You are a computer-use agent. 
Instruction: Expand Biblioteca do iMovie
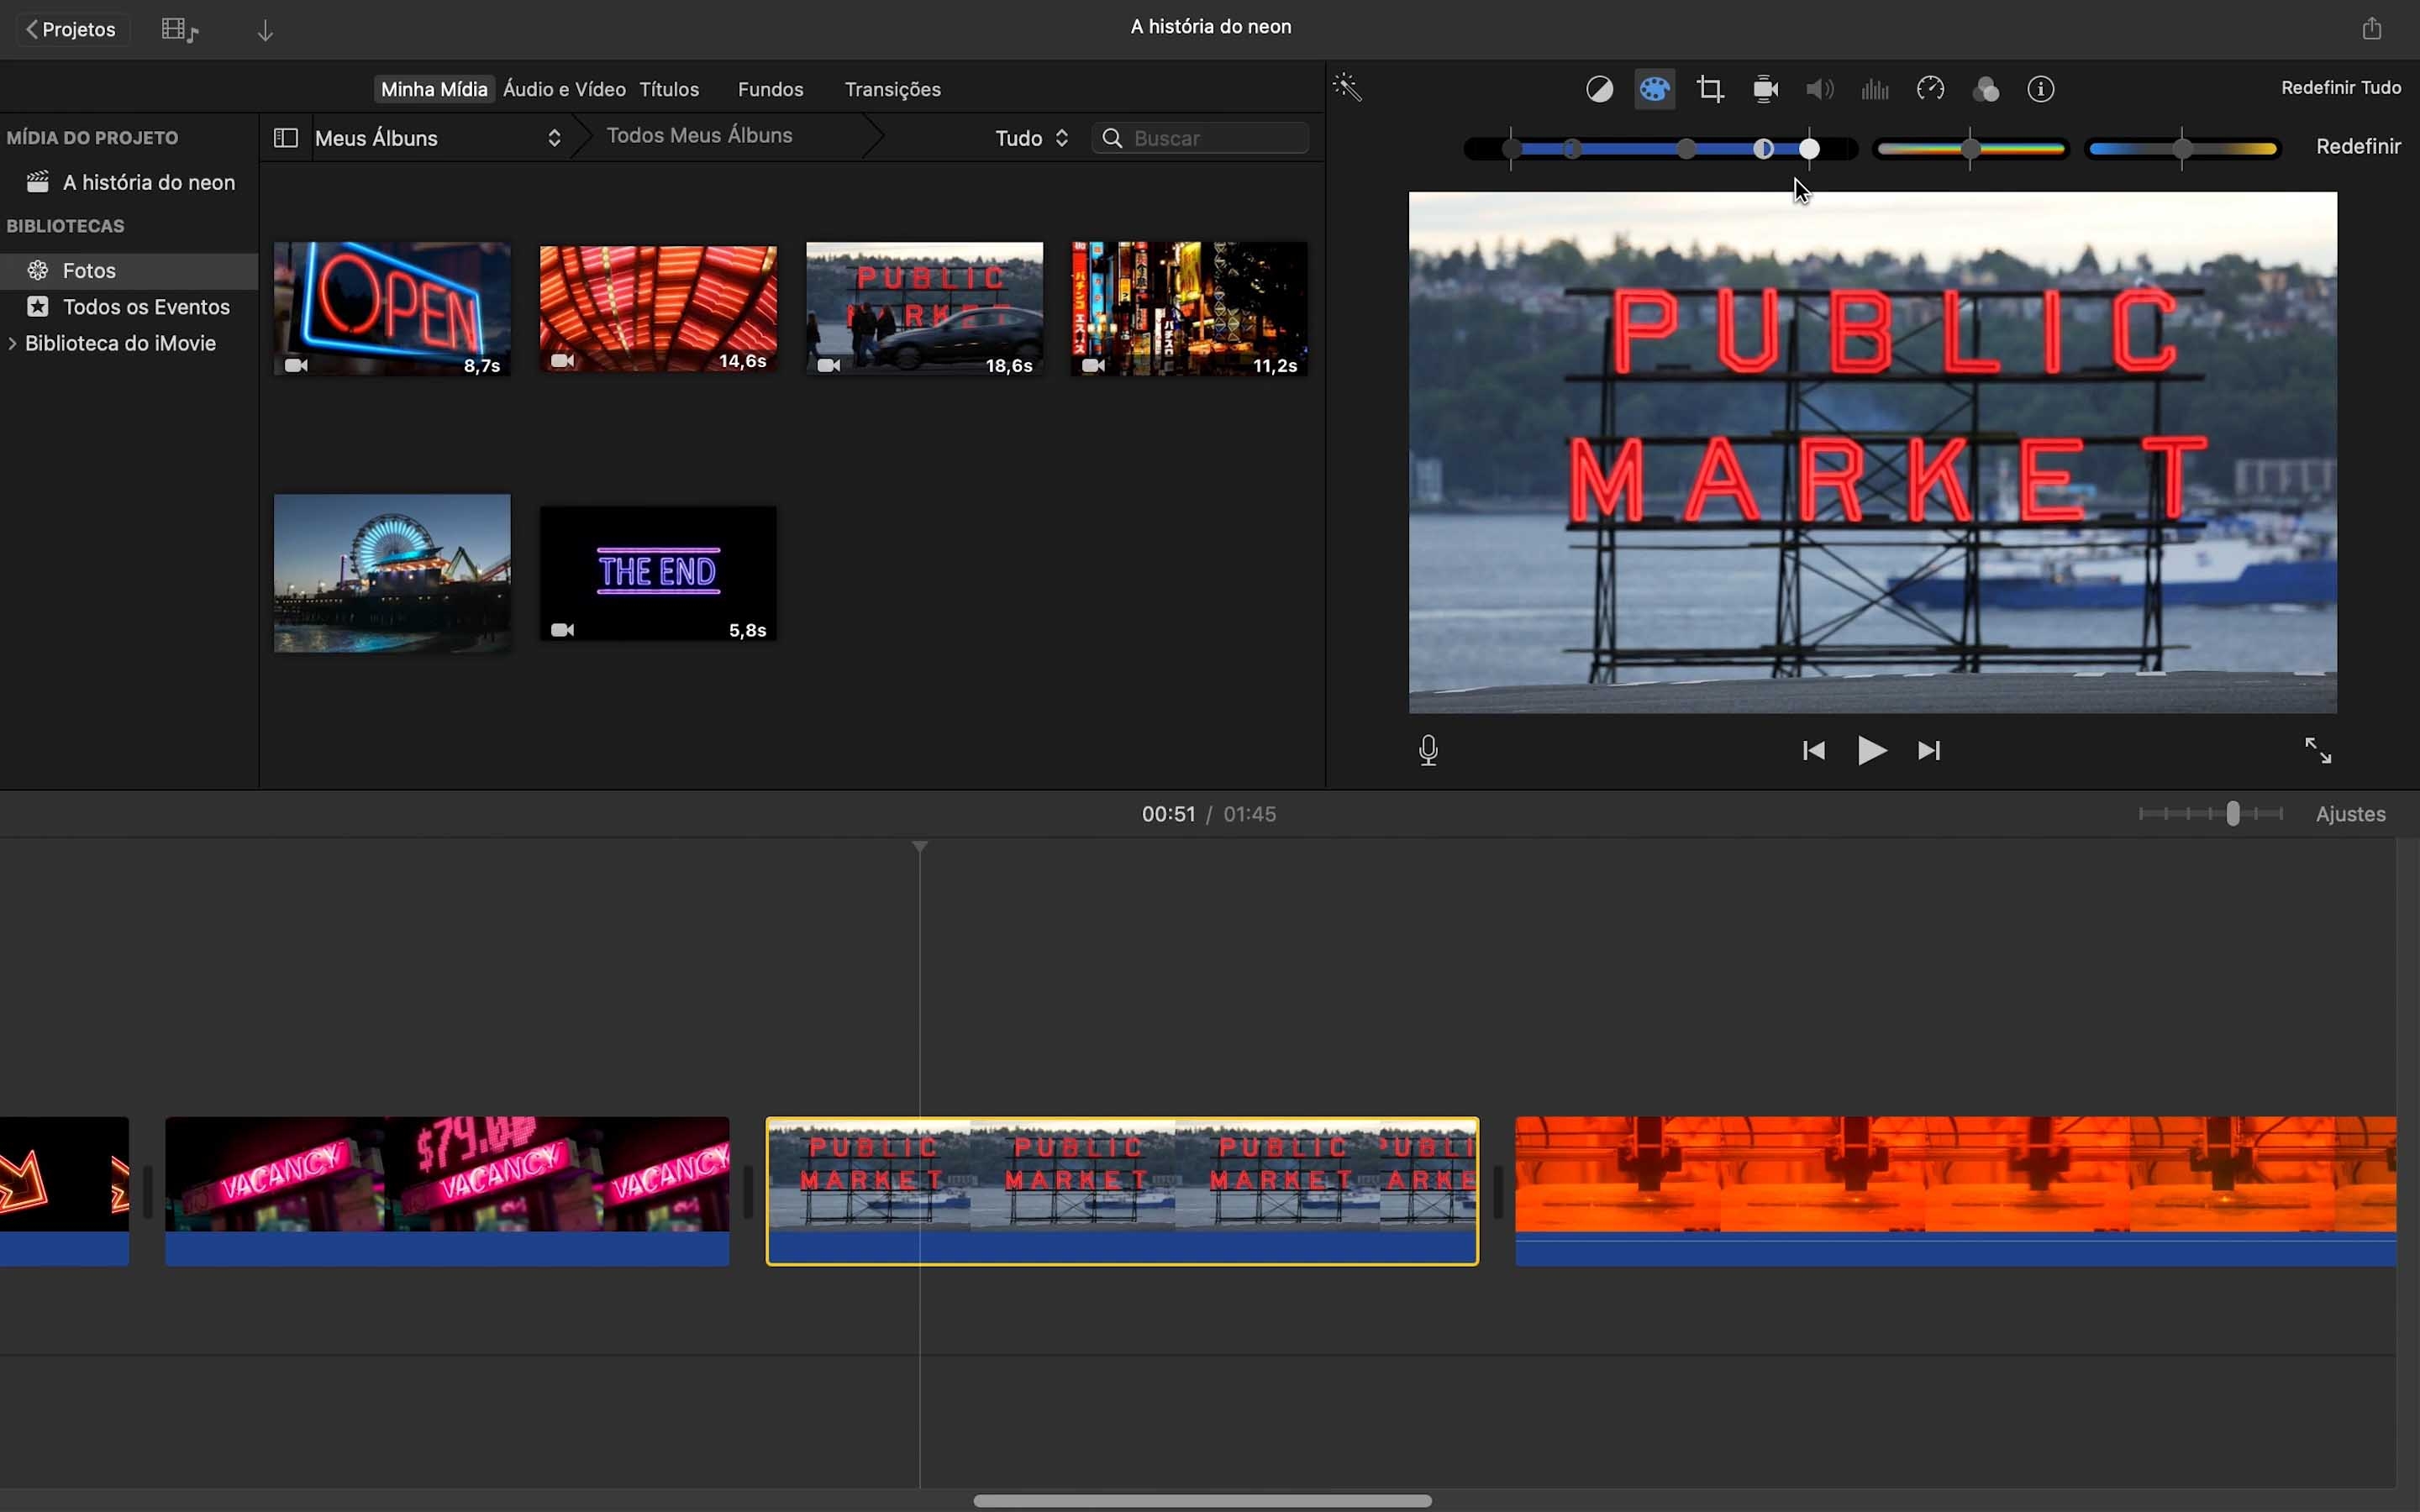[12, 343]
